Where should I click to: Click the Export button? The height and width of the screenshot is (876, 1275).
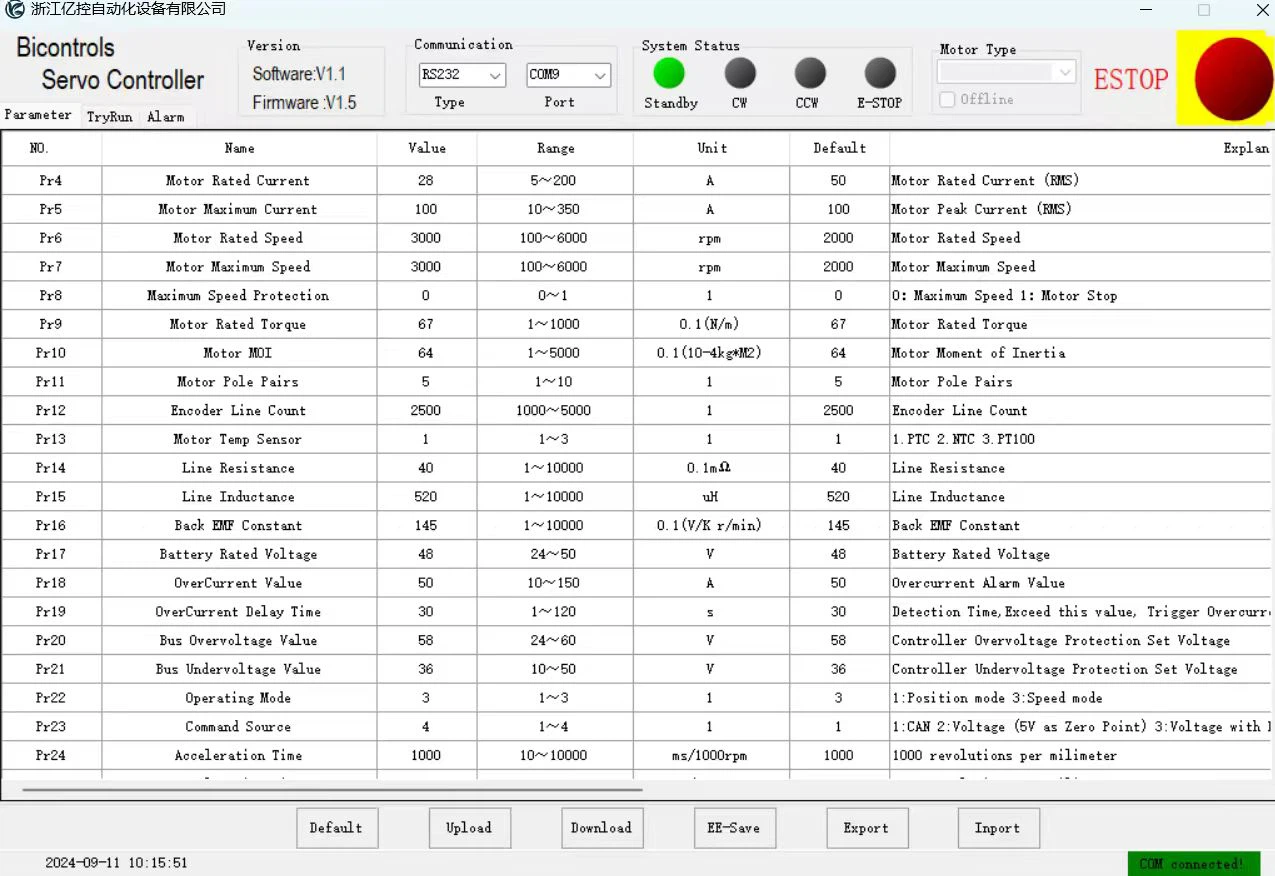[x=866, y=828]
